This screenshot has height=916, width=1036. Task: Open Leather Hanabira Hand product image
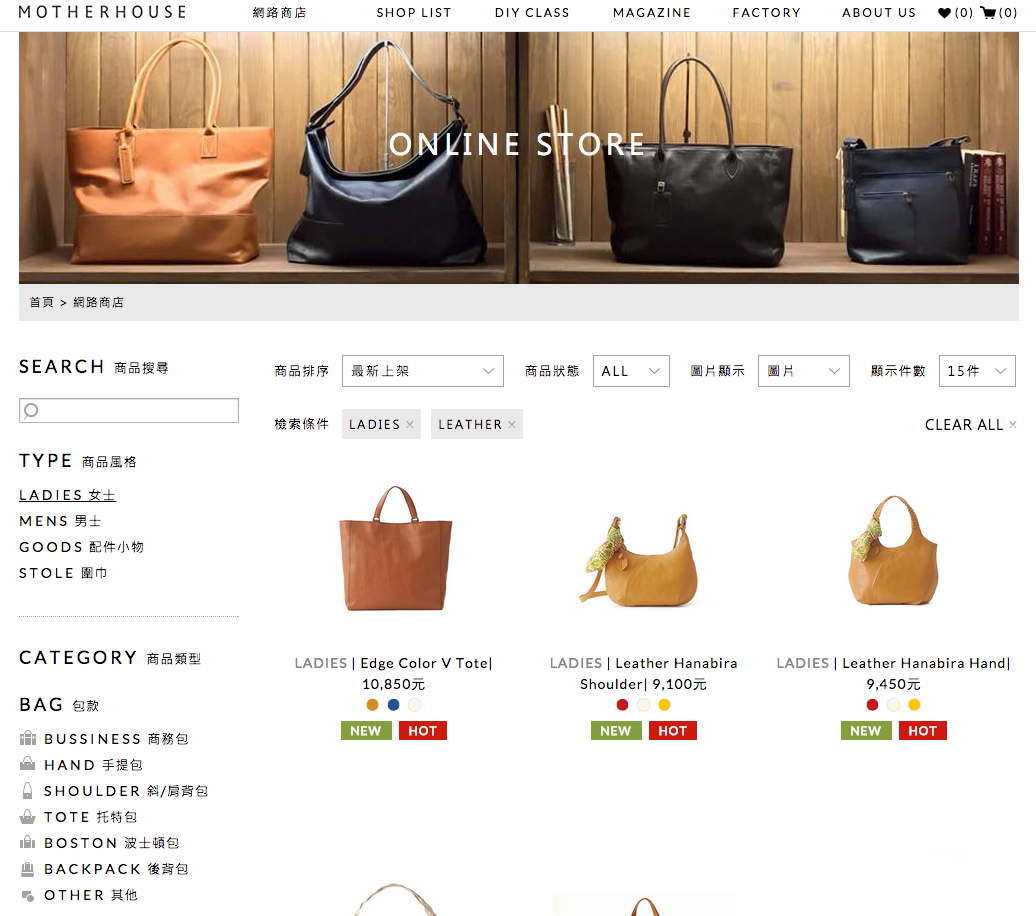(893, 551)
